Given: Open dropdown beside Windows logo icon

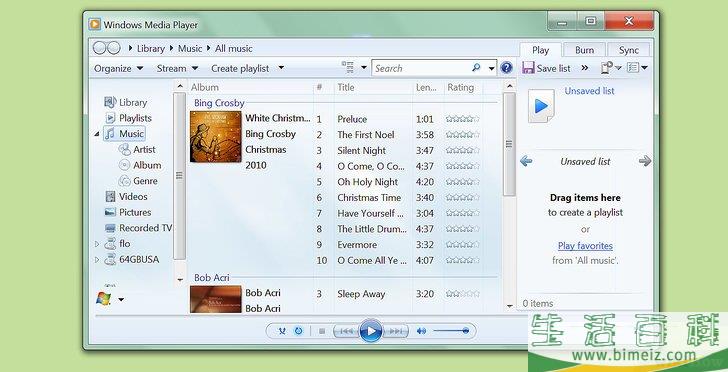Looking at the screenshot, I should tap(121, 300).
